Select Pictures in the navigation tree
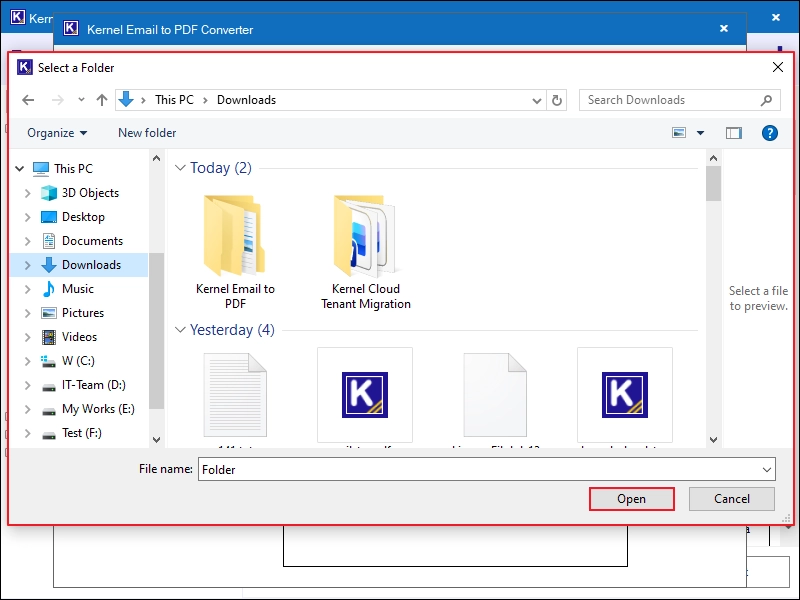Image resolution: width=800 pixels, height=600 pixels. click(83, 313)
